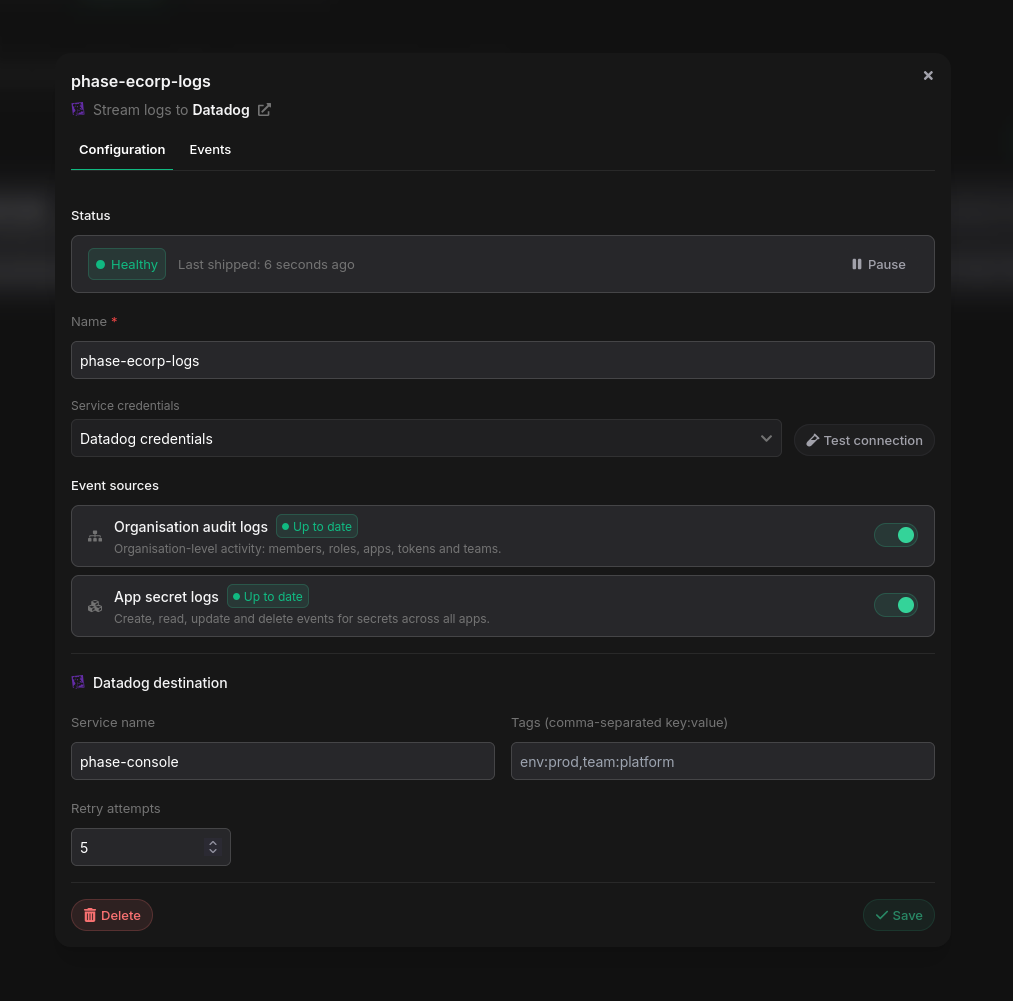Save the configuration changes
The width and height of the screenshot is (1013, 1001).
[x=899, y=915]
